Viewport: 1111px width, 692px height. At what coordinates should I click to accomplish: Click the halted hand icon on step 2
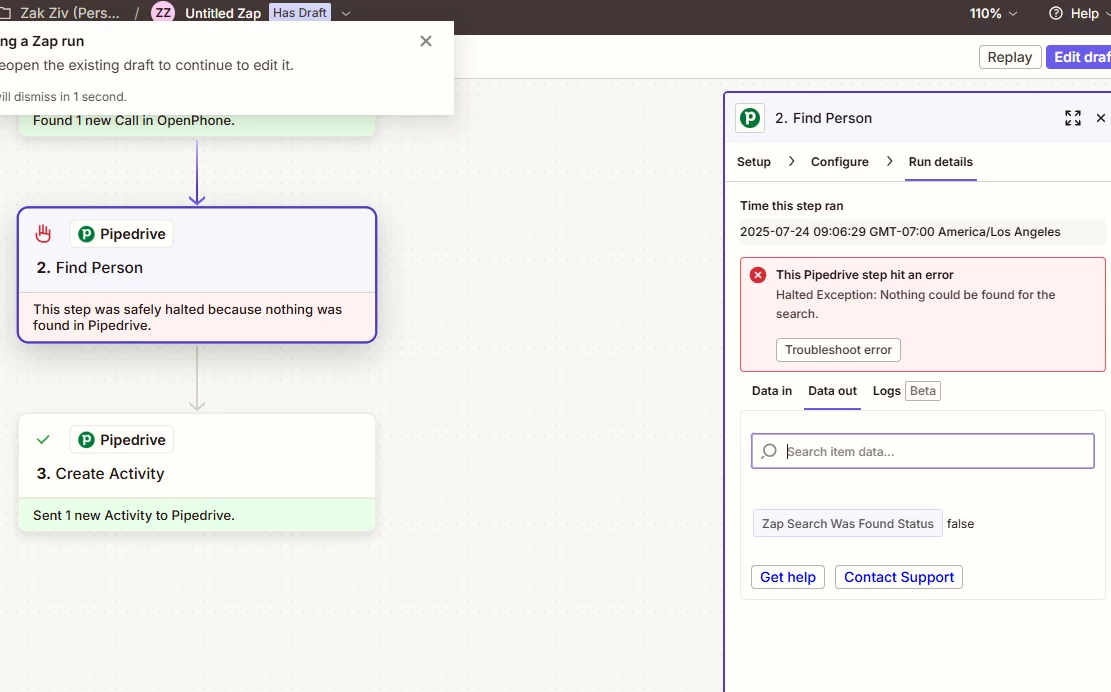pos(43,234)
